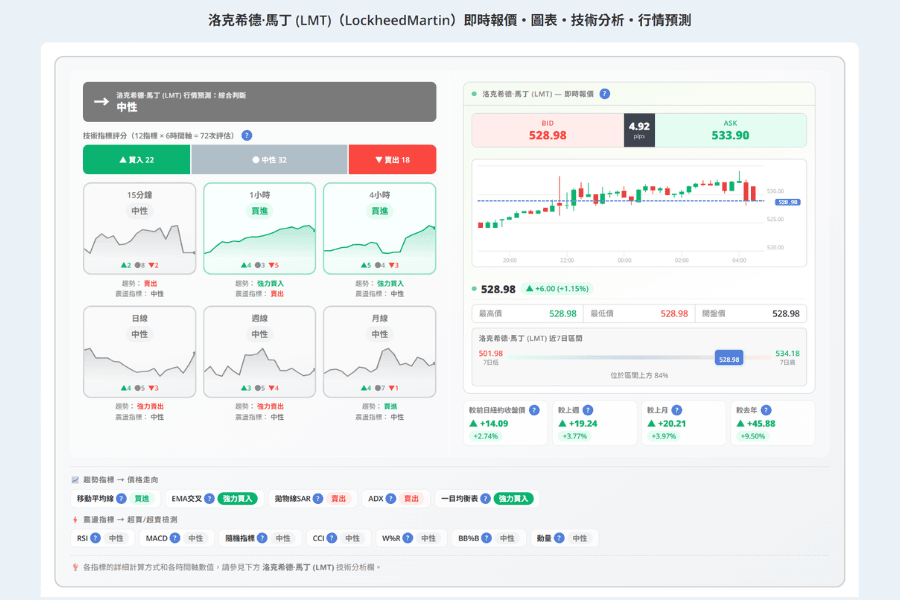Click grey 中性 32 score segment
Screen dimensions: 900x600
click(269, 160)
